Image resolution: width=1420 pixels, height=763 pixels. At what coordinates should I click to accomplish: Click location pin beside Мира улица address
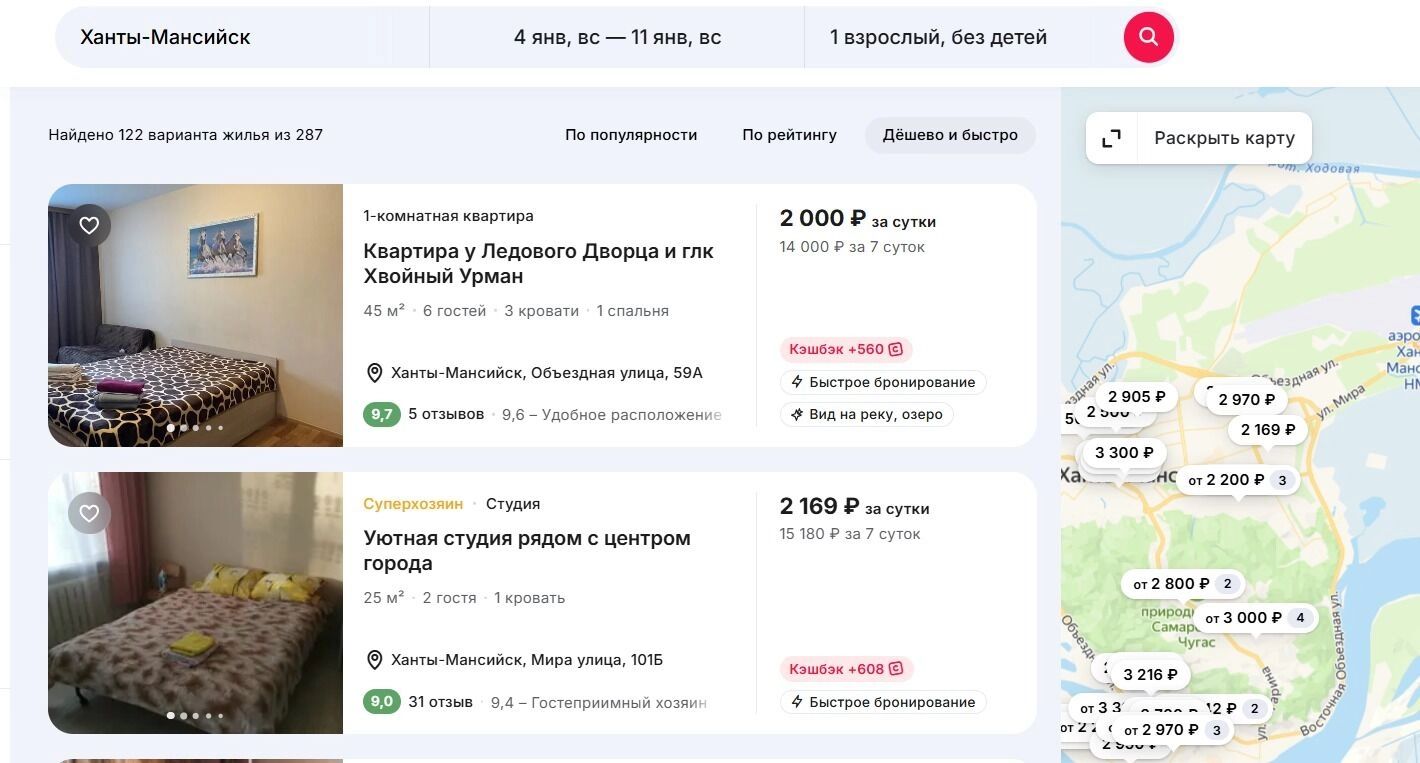pyautogui.click(x=375, y=660)
